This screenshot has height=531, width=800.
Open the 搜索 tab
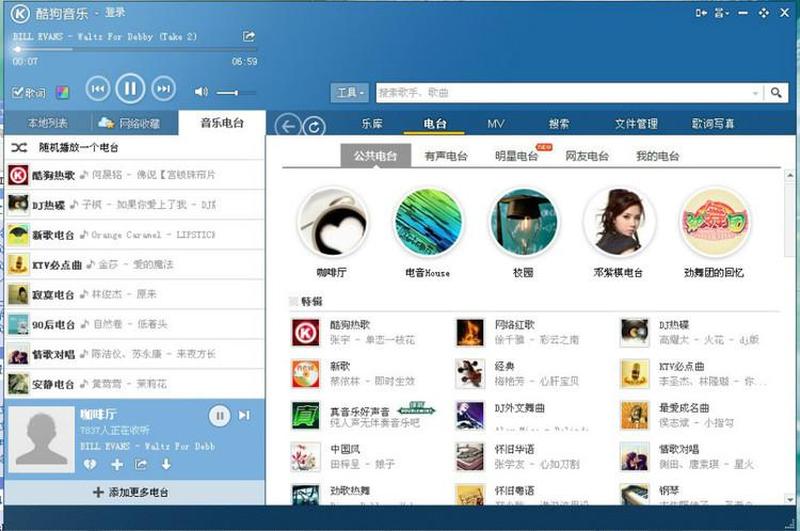[559, 123]
